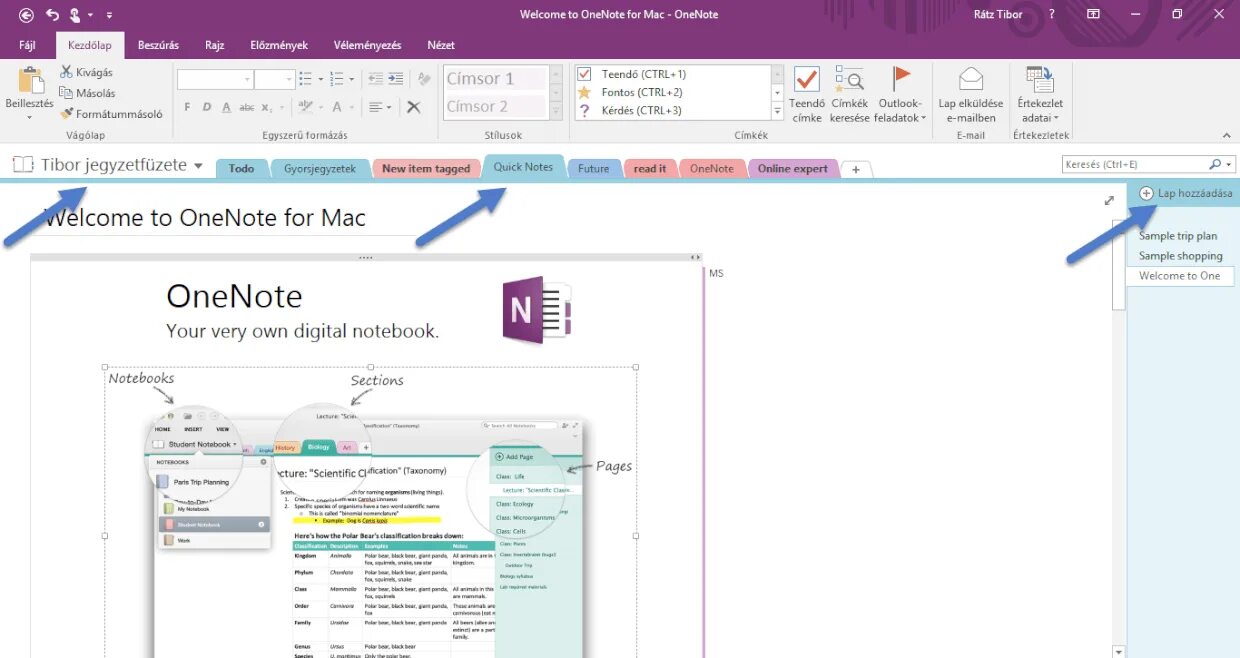1240x658 pixels.
Task: Open the Sample shopping page
Action: coord(1181,256)
